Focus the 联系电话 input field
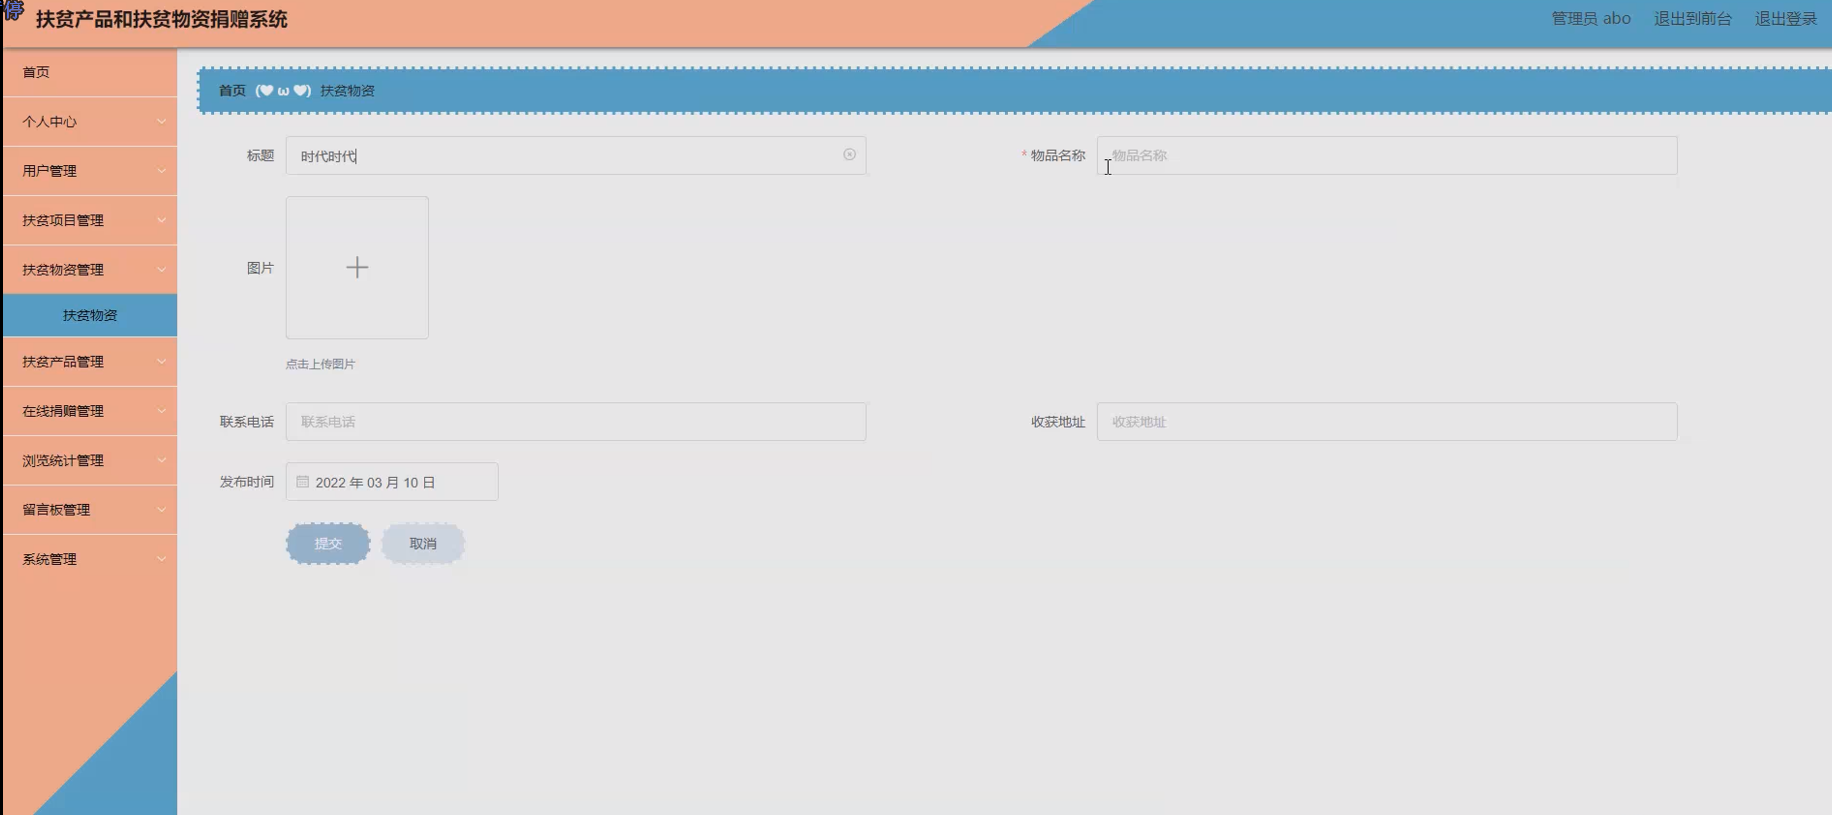 pyautogui.click(x=576, y=422)
